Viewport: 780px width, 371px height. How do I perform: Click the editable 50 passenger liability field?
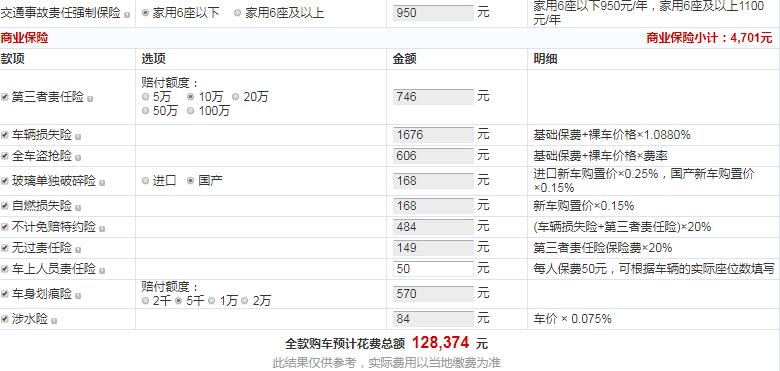coord(433,269)
